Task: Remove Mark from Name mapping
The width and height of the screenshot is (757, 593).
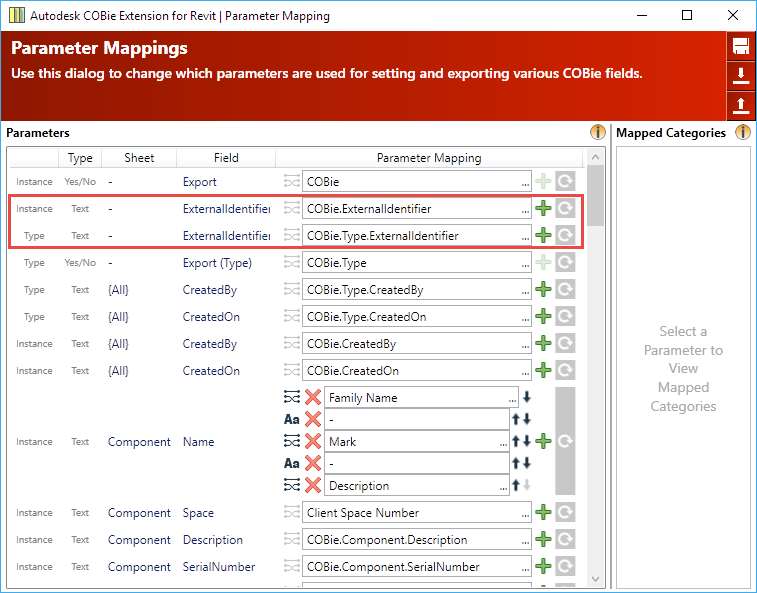Action: 313,441
